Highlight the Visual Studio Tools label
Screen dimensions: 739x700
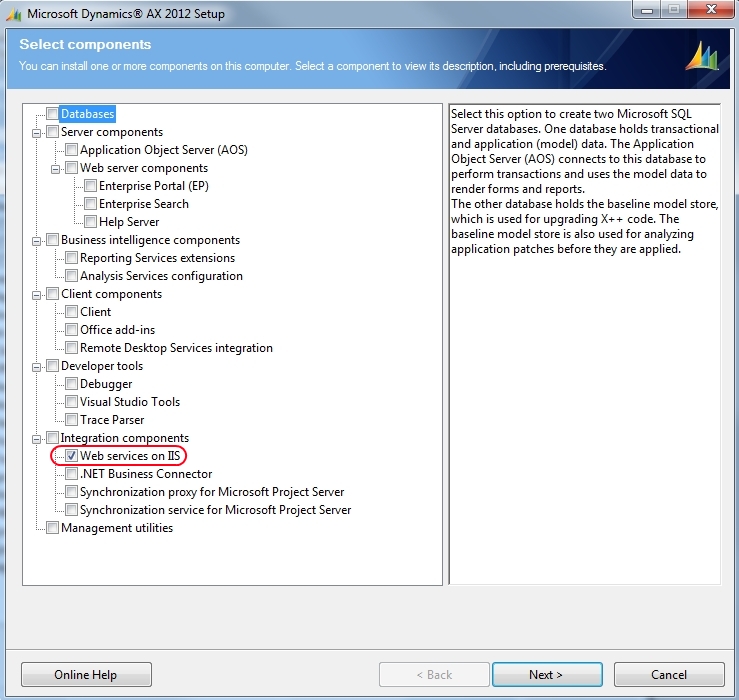(130, 402)
